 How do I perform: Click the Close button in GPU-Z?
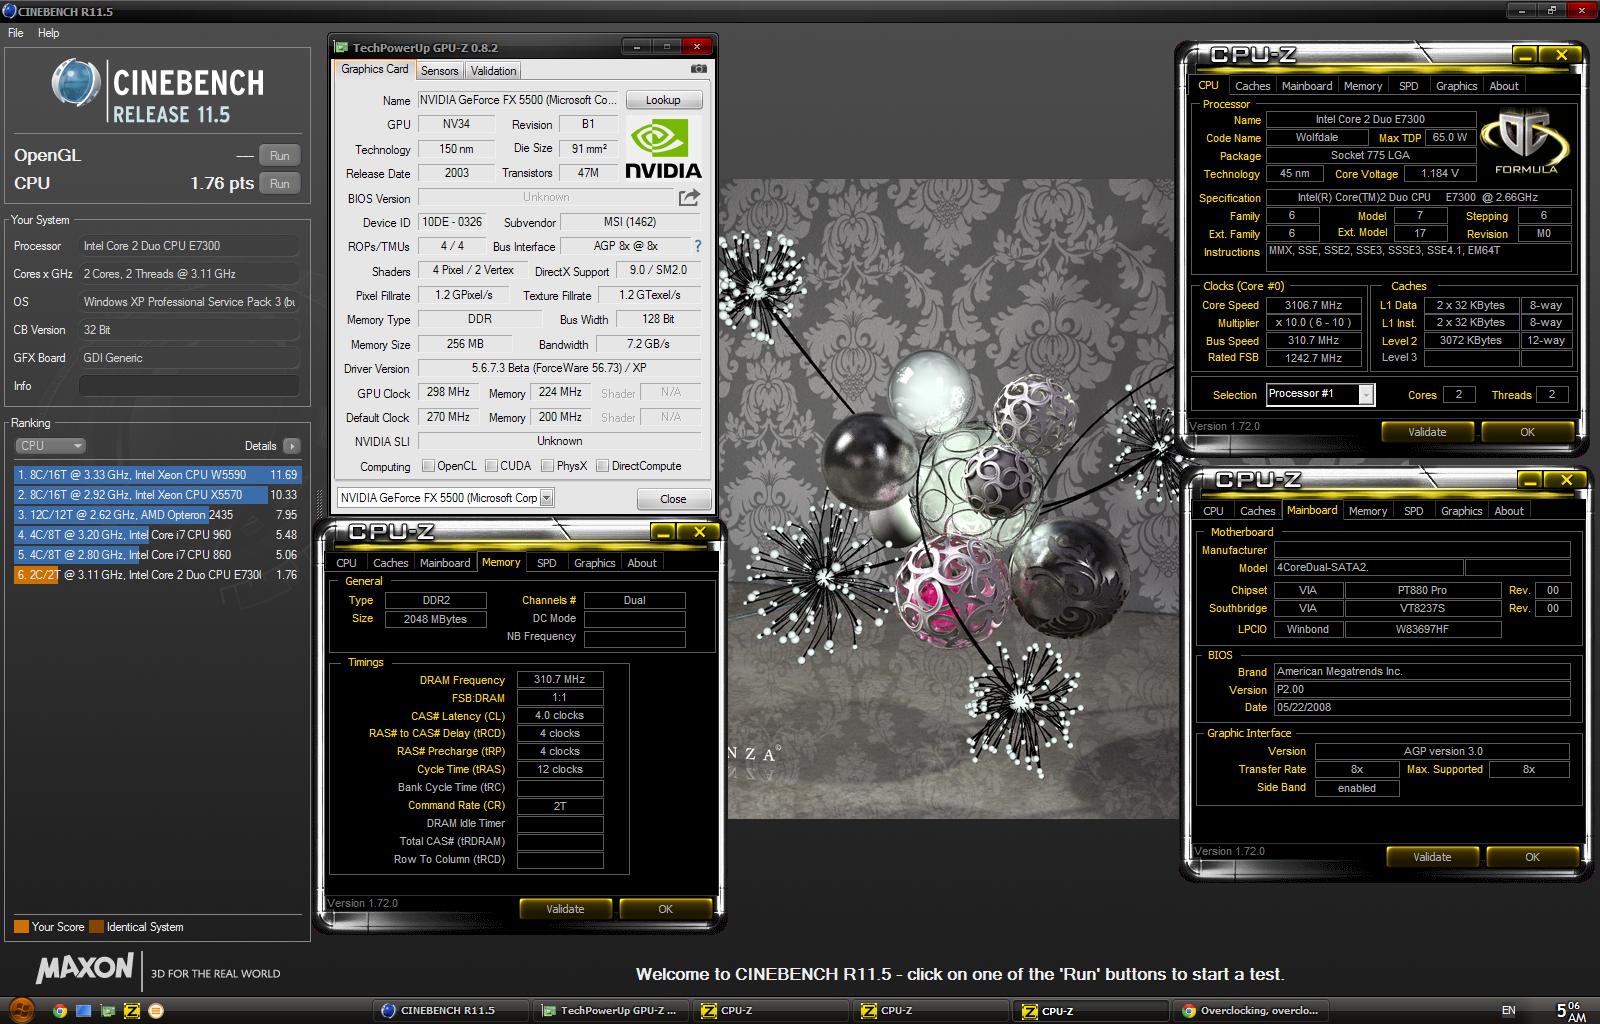click(673, 498)
